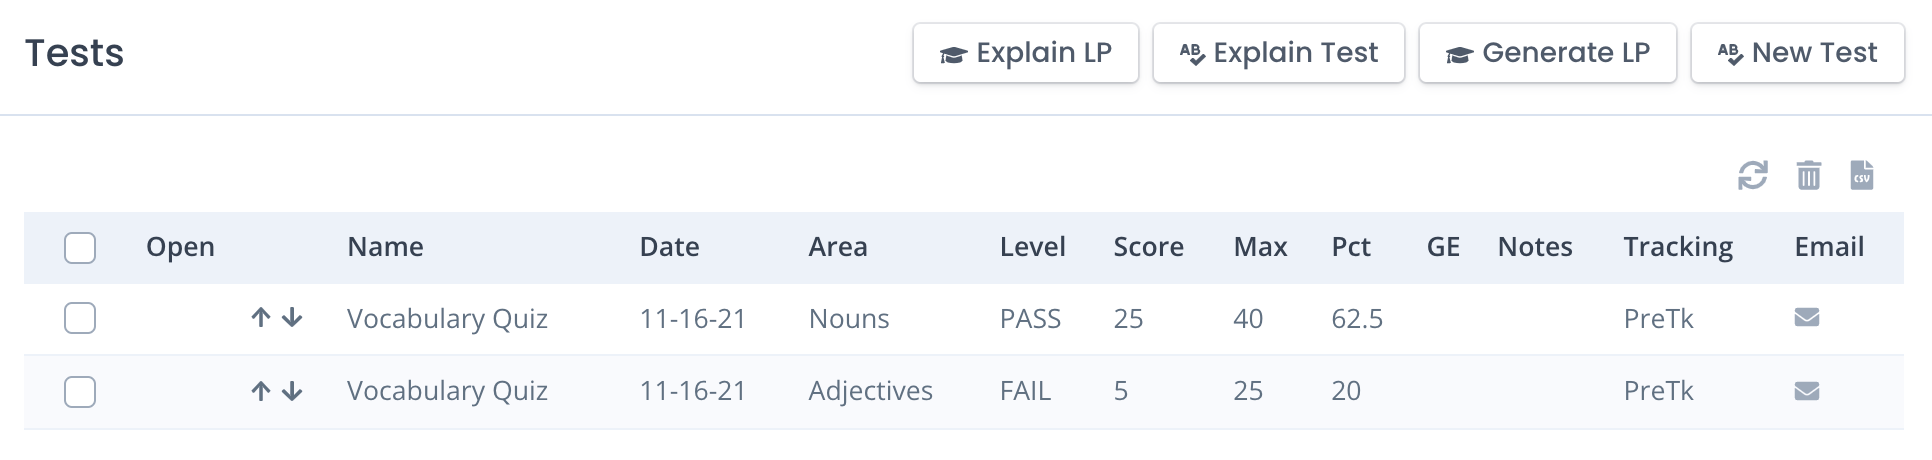Click the refresh icon above the table
Image resolution: width=1932 pixels, height=460 pixels.
(1752, 175)
